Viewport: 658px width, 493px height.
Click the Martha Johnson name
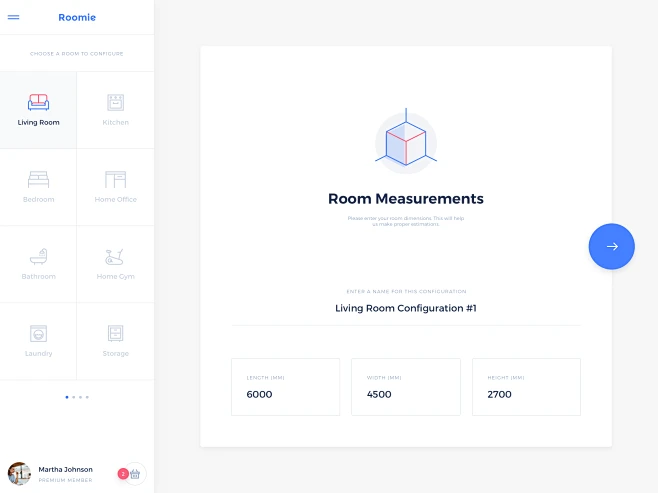(x=65, y=470)
